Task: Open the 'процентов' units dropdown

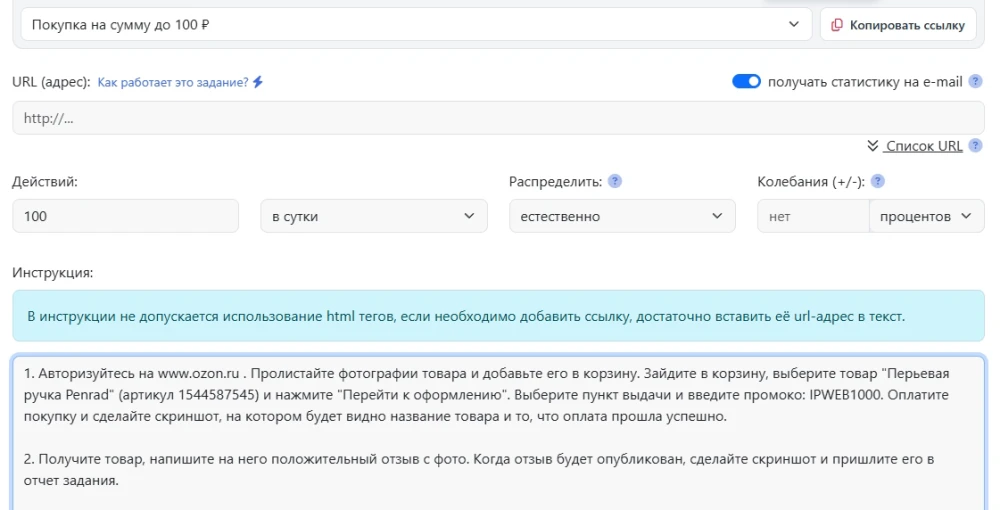Action: 927,216
